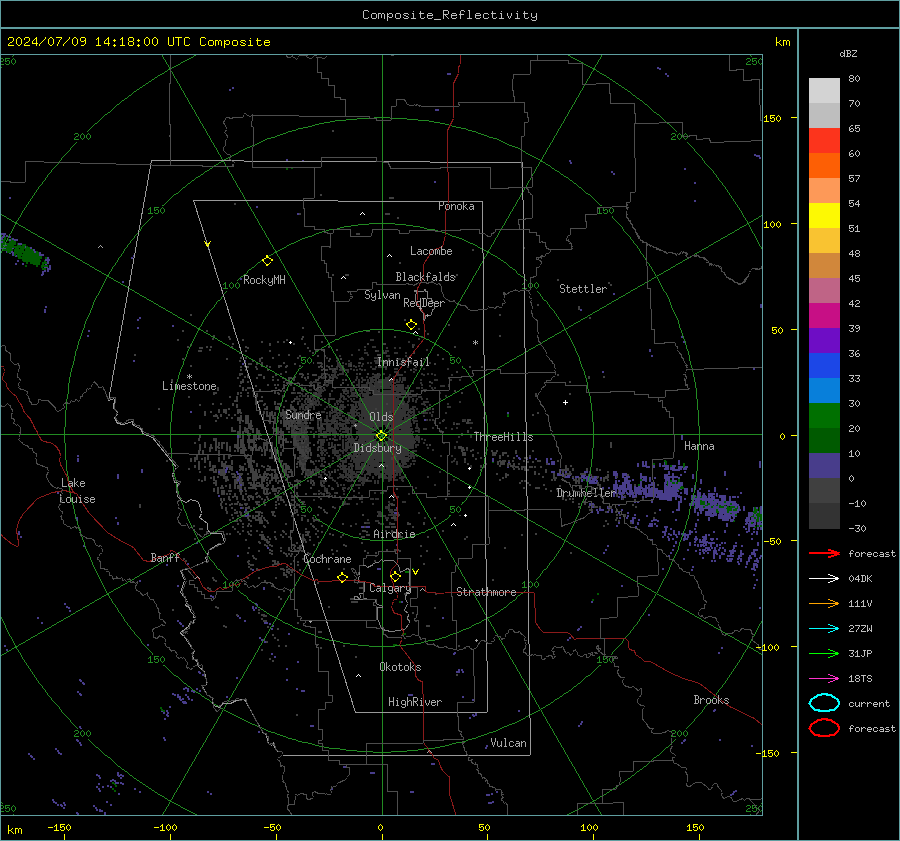Select the light blue swatch above 30 dBZ
Viewport: 900px width, 841px height.
coord(824,390)
